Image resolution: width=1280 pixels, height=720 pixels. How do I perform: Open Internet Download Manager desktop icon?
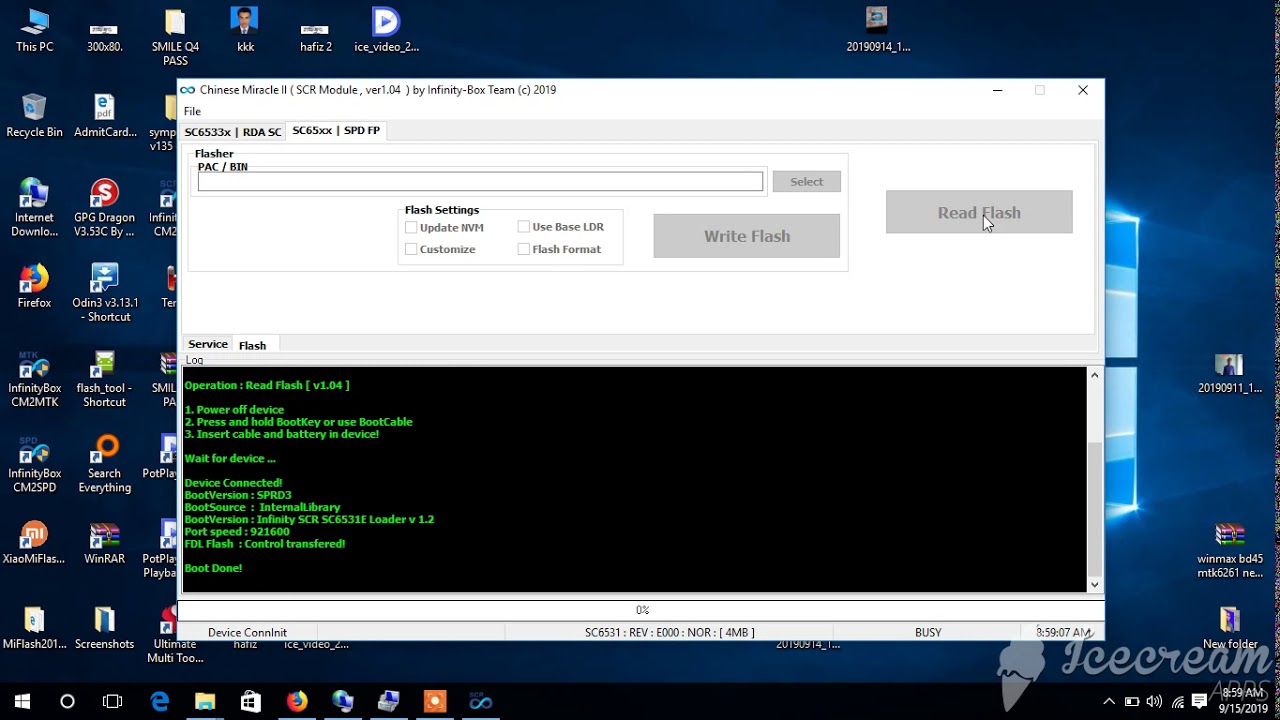(34, 208)
